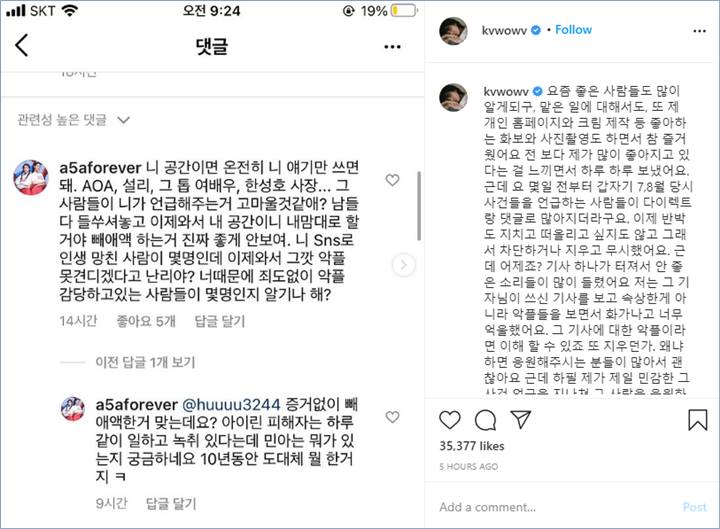Open kvwowv profile picture in header
The height and width of the screenshot is (529, 720).
453,31
